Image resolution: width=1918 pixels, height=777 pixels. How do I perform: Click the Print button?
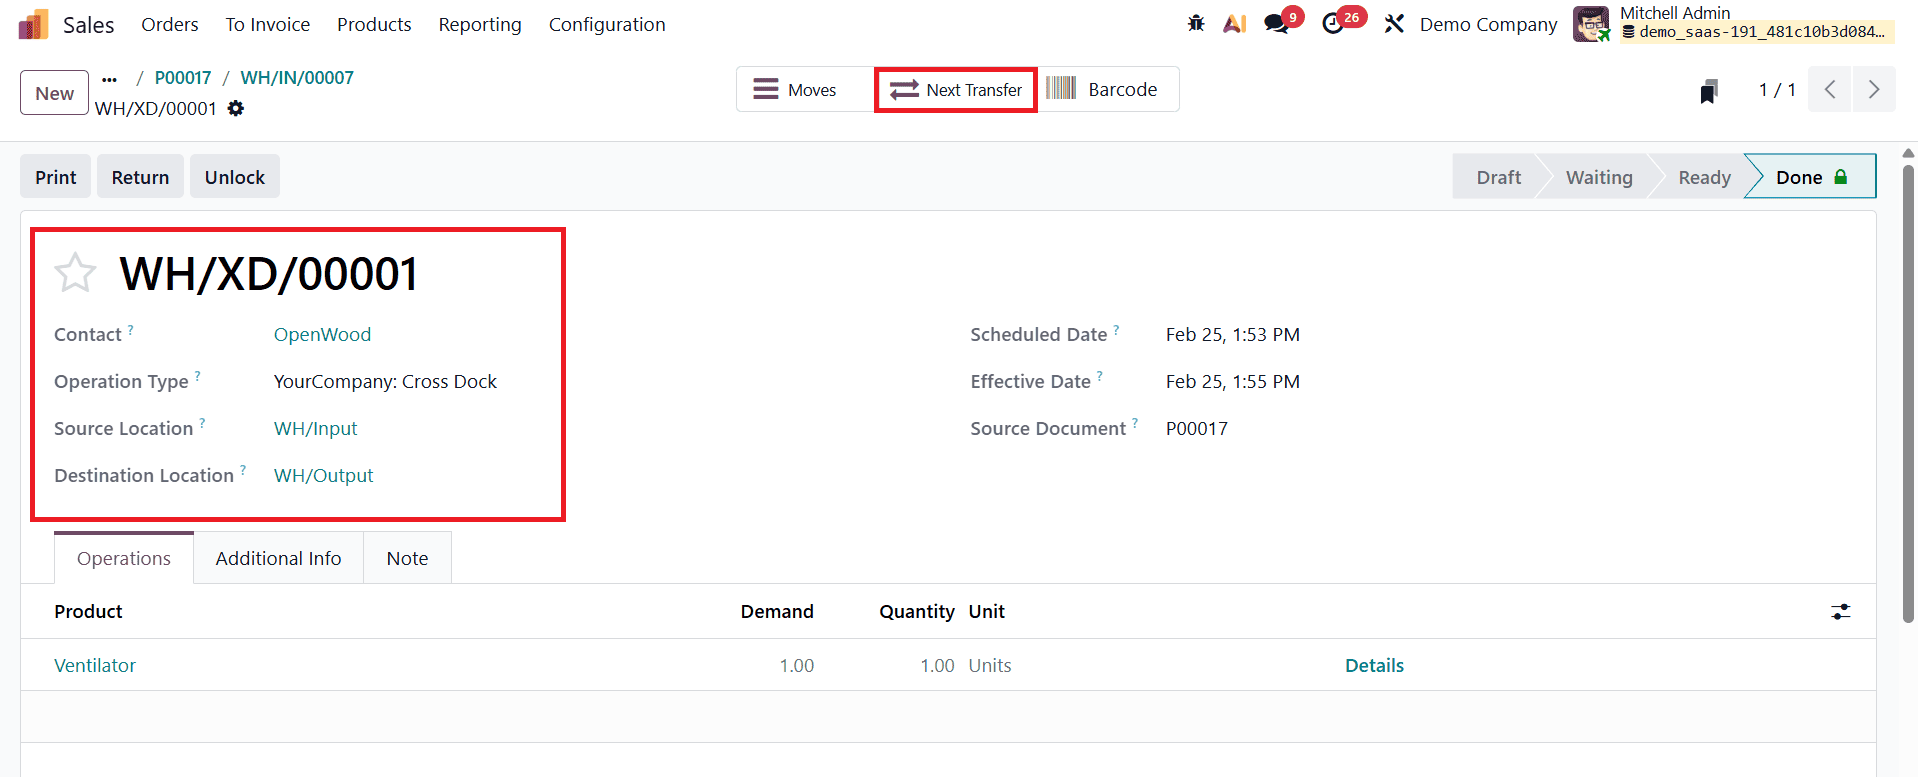pos(56,177)
